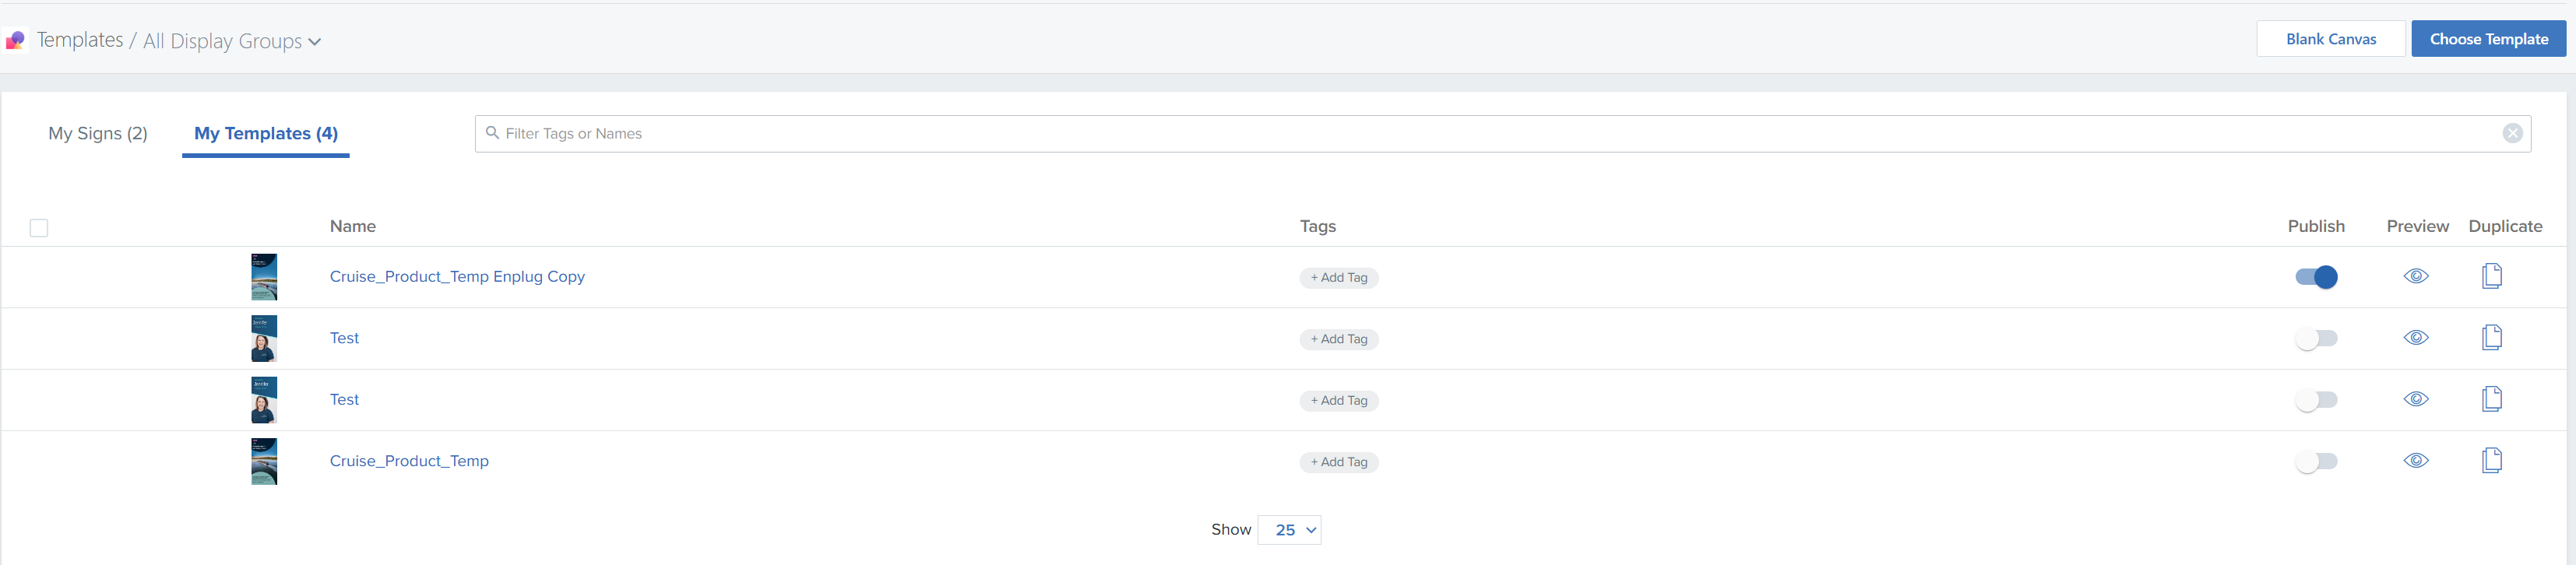Duplicate the last Cruise_Product_Temp template
Viewport: 2576px width, 565px height.
(2491, 460)
